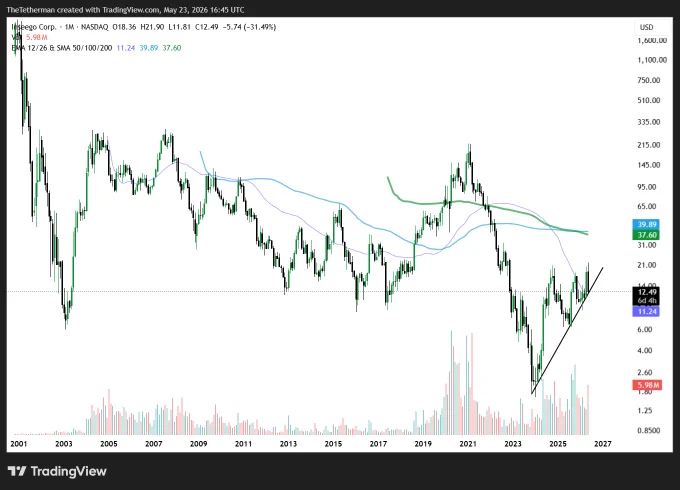Click the 2.60 price axis label
680x490 pixels.
(x=645, y=372)
